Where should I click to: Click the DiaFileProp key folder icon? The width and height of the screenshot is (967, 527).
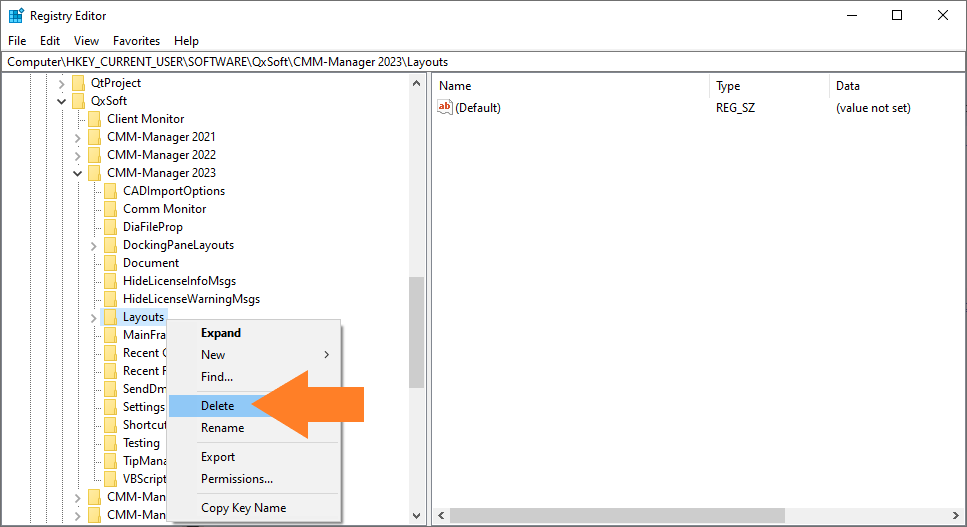(111, 227)
